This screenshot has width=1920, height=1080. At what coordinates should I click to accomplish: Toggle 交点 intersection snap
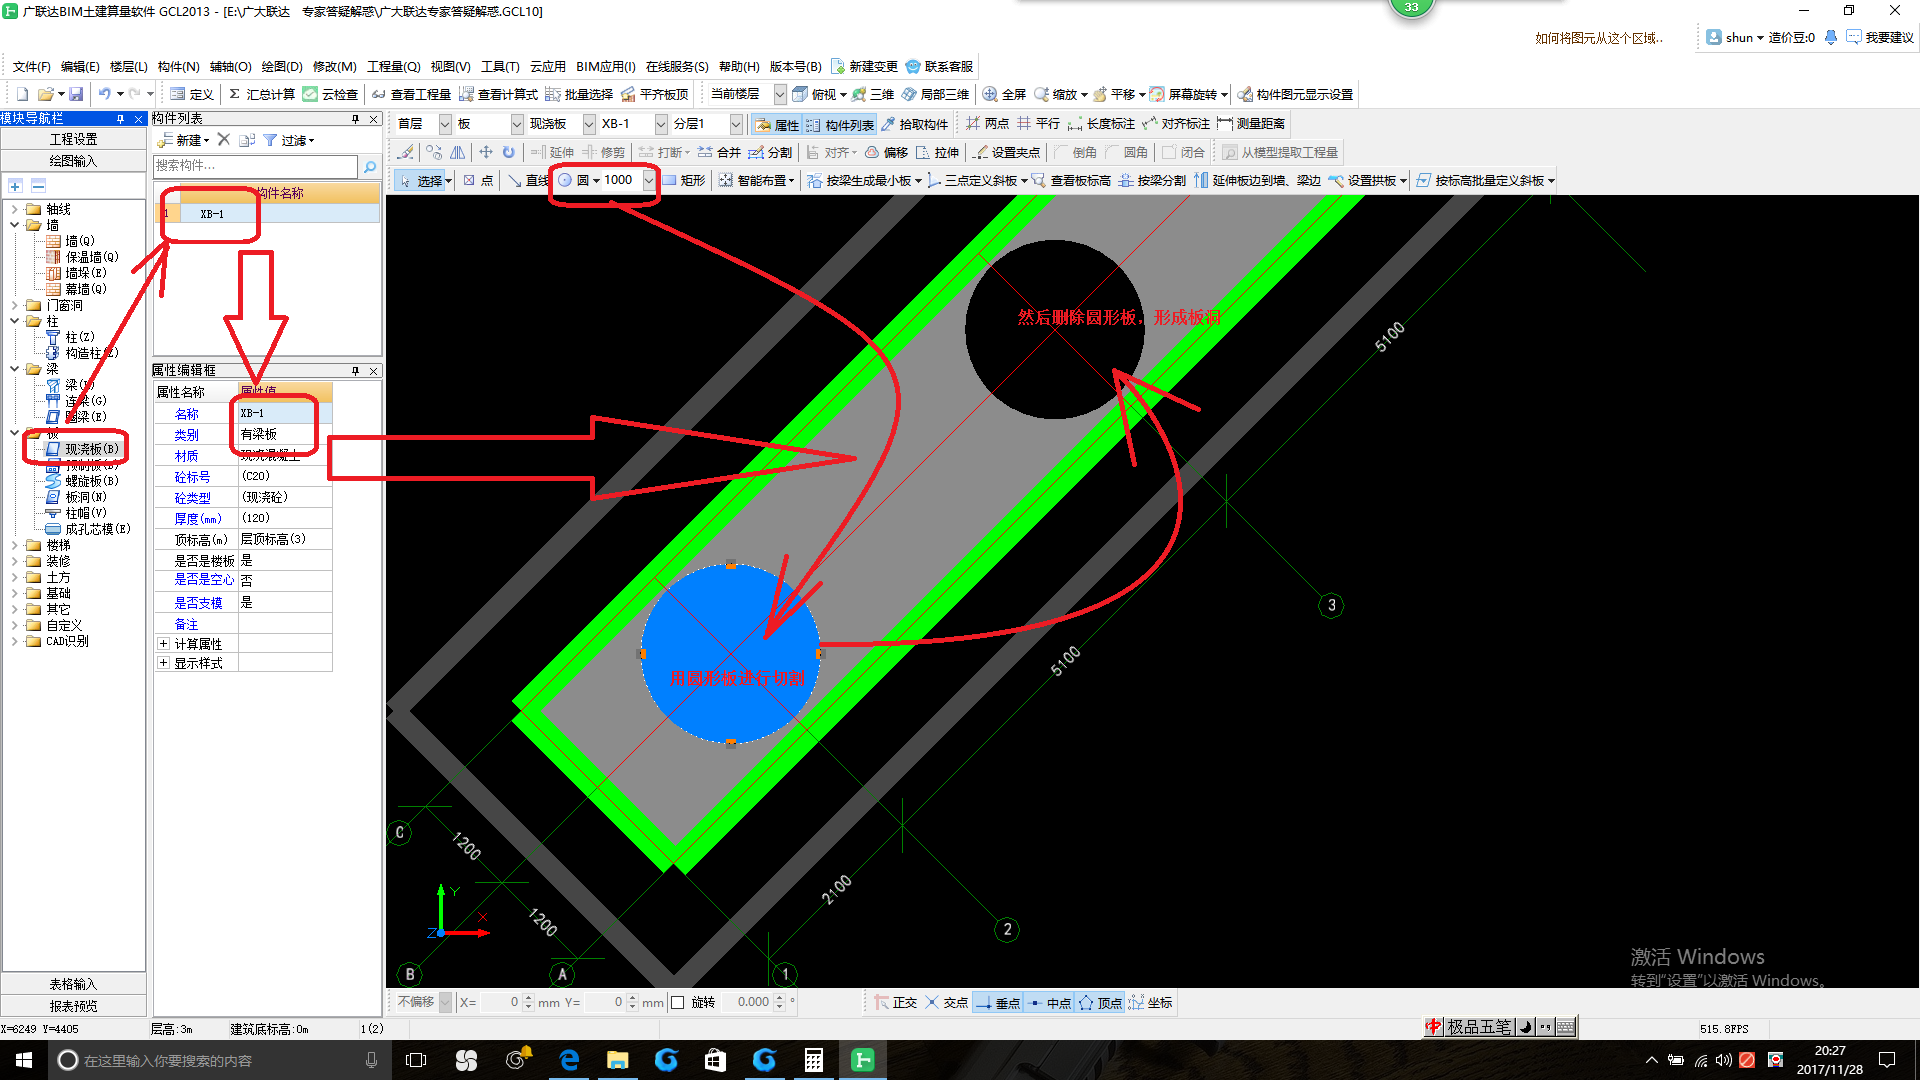point(946,1002)
